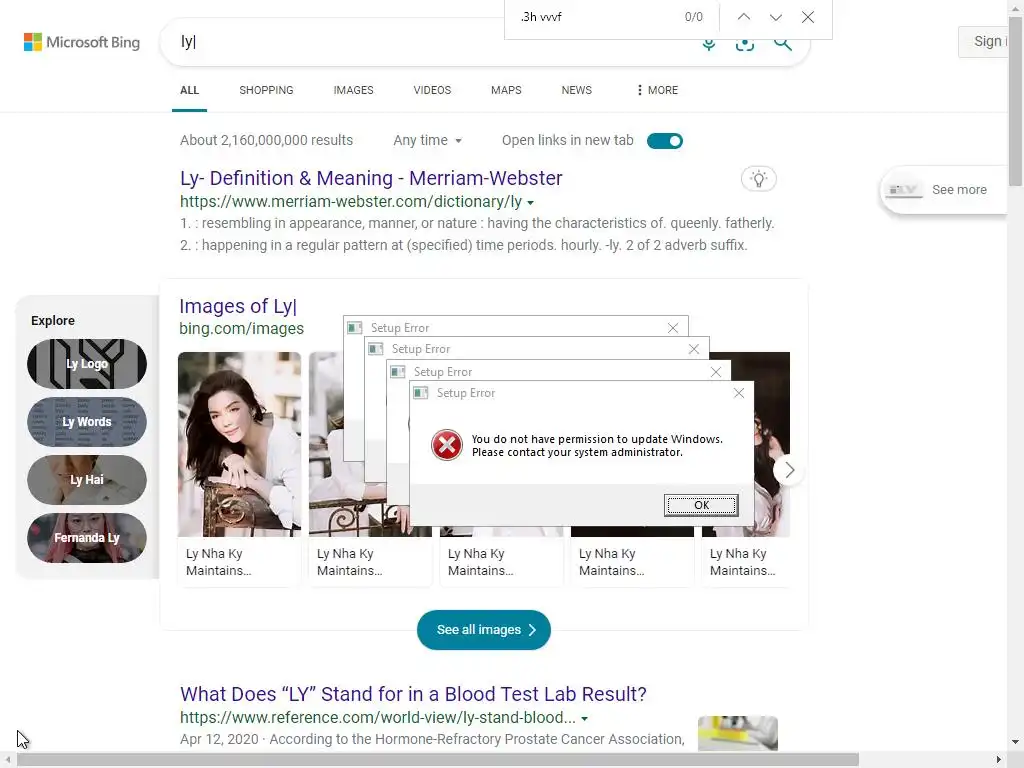Click the vertical scrollbar thumb

coord(1016,101)
